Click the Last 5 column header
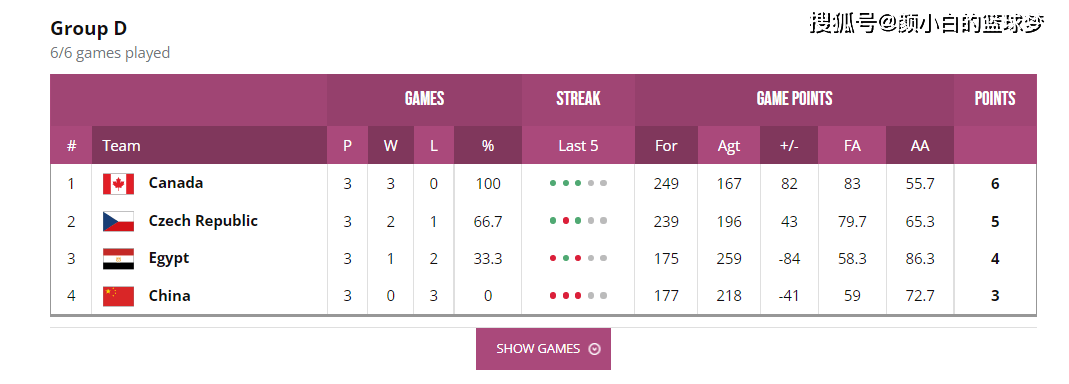The height and width of the screenshot is (384, 1069). click(578, 145)
